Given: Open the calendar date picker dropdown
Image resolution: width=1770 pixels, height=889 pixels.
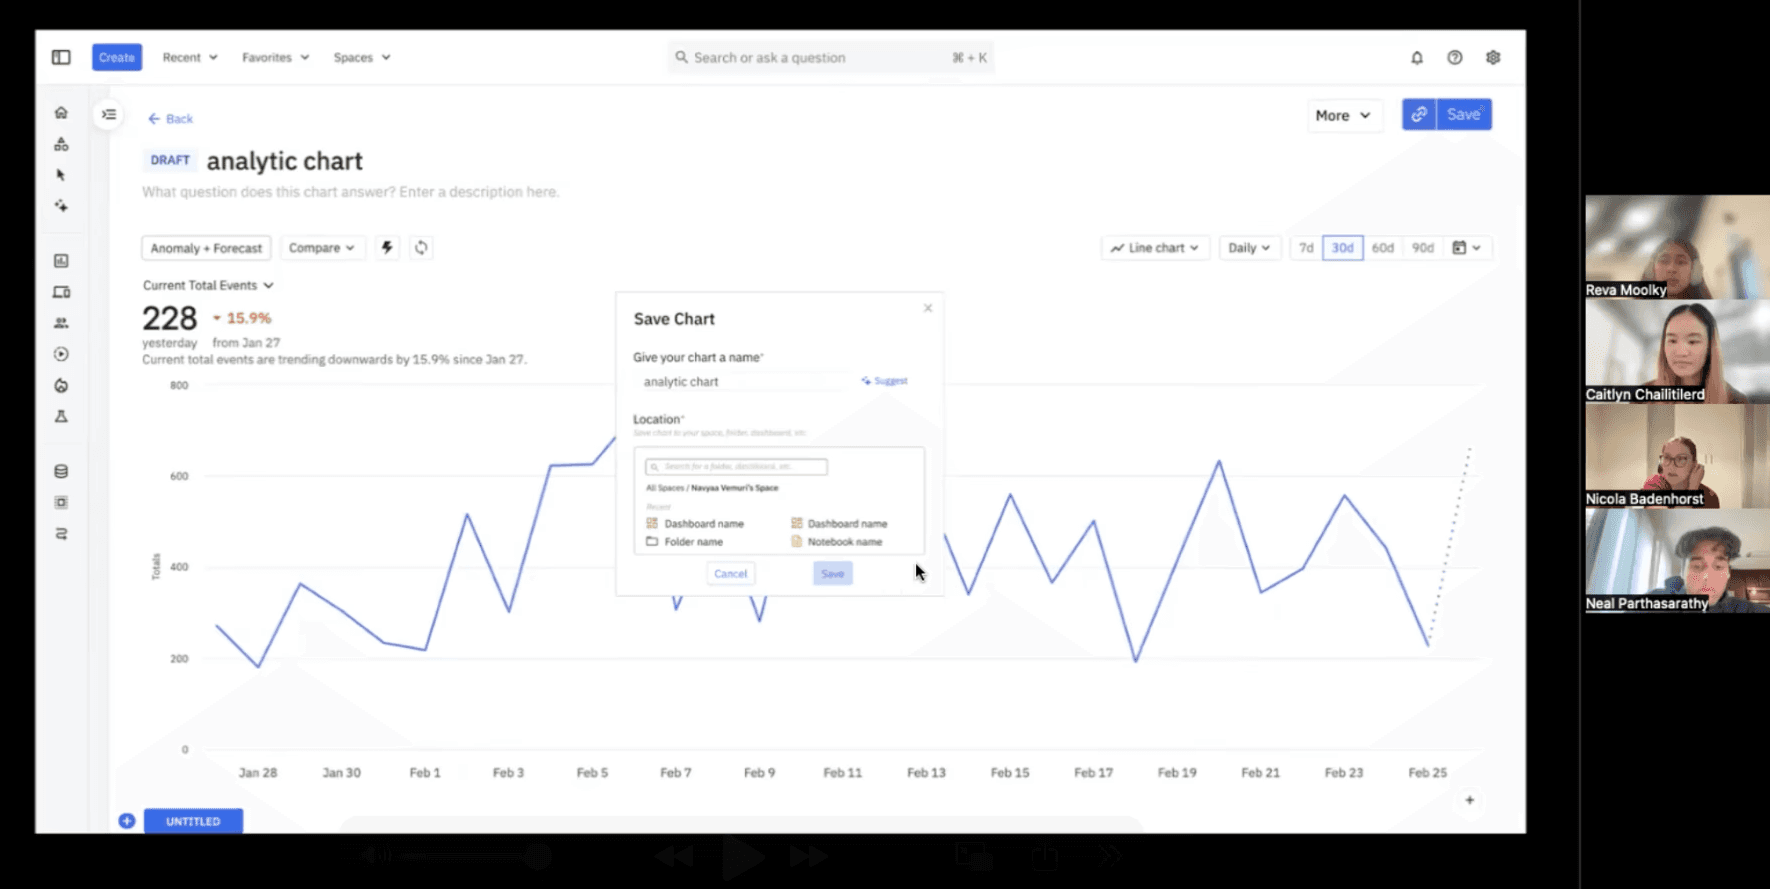Looking at the screenshot, I should tap(1466, 248).
